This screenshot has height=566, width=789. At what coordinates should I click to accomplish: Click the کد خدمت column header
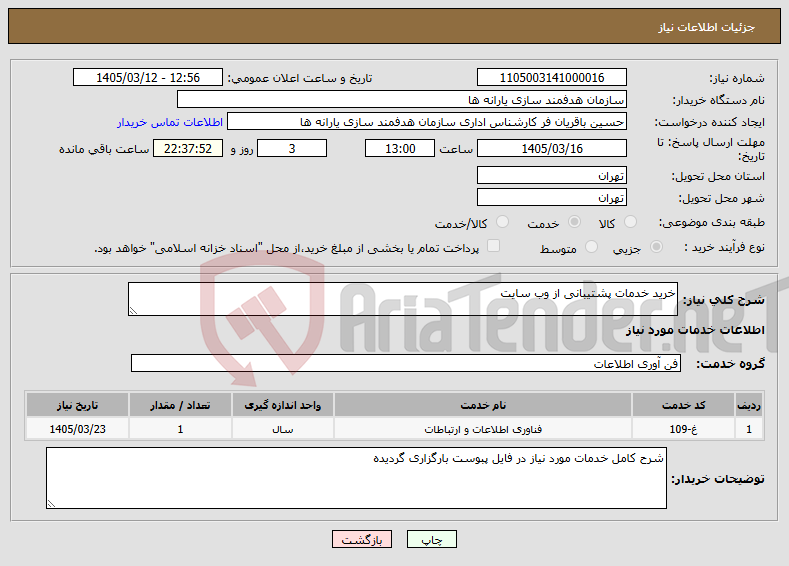click(x=683, y=405)
